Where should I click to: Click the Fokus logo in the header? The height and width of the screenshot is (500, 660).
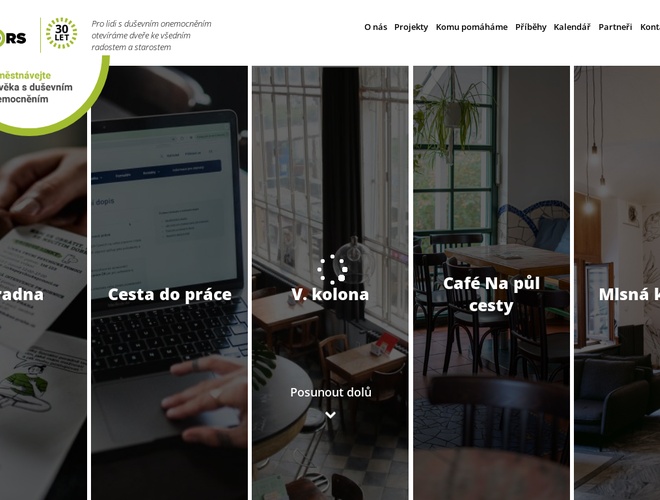coord(13,38)
